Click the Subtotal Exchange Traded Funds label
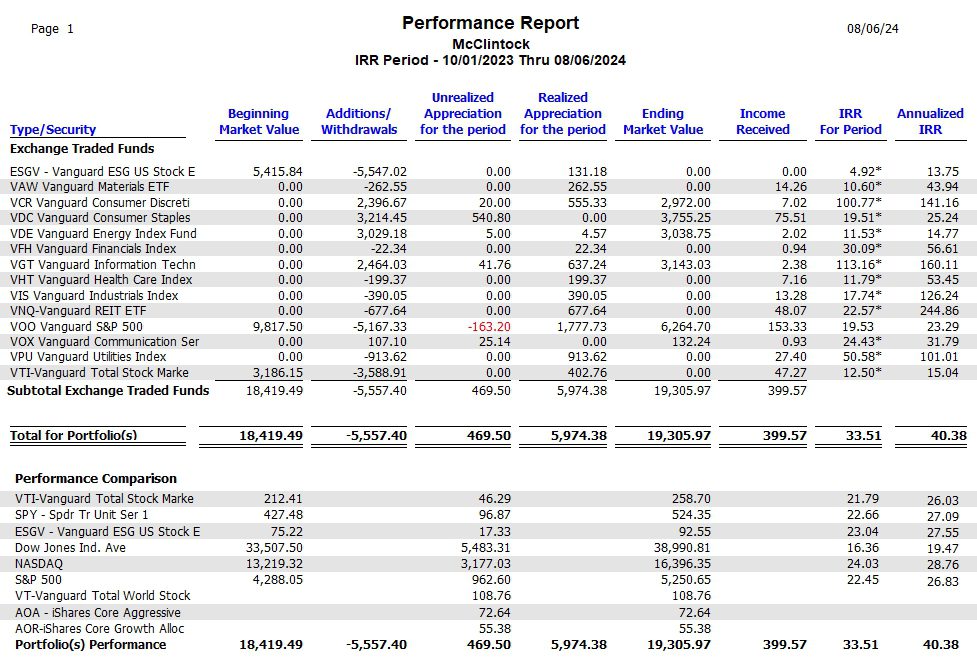The image size is (977, 664). [x=108, y=391]
